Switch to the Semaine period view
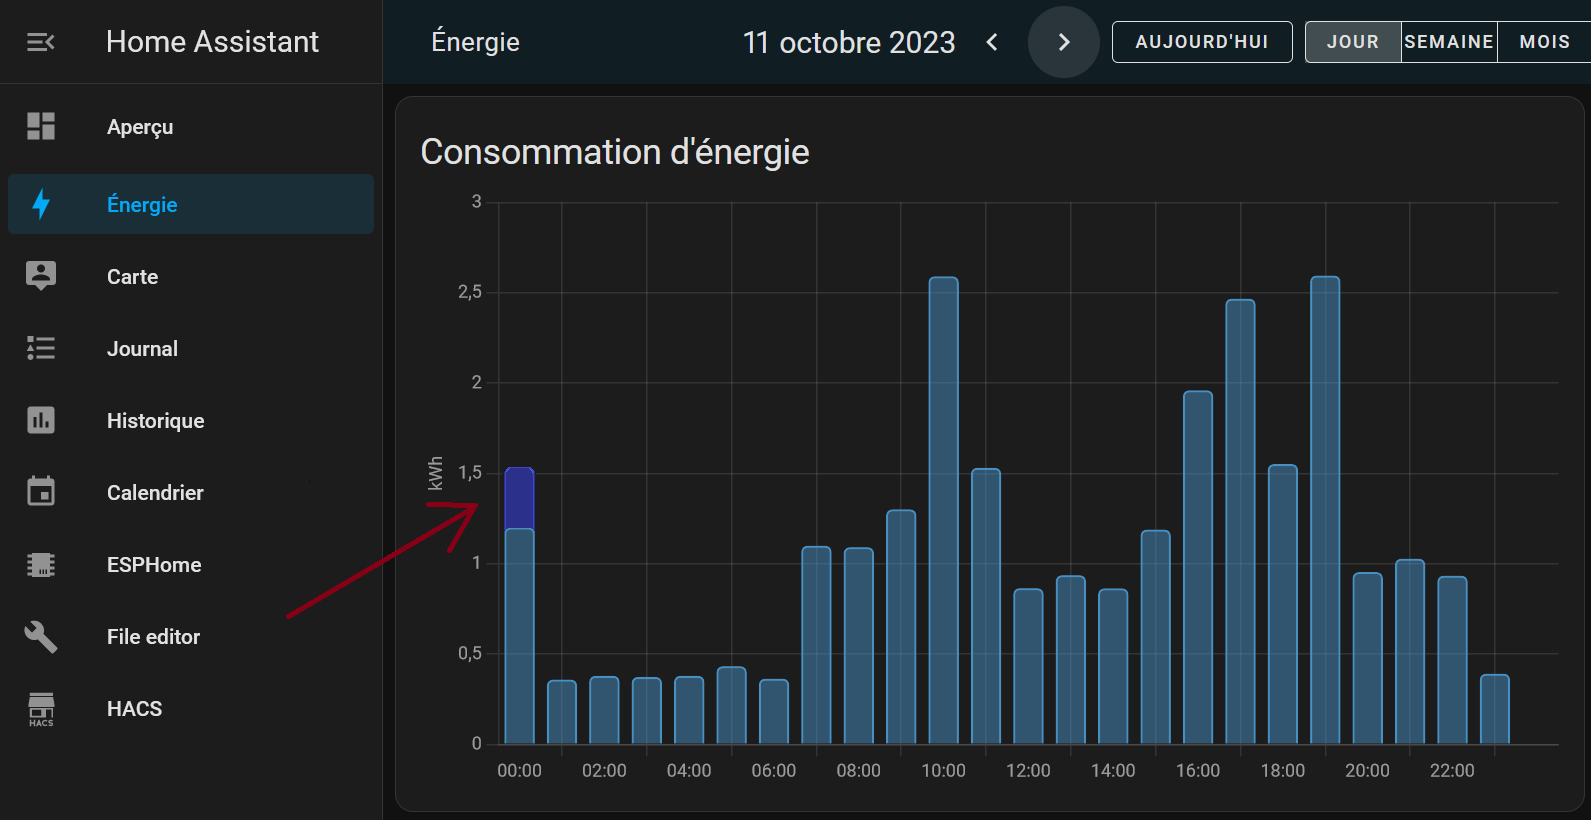 1448,42
